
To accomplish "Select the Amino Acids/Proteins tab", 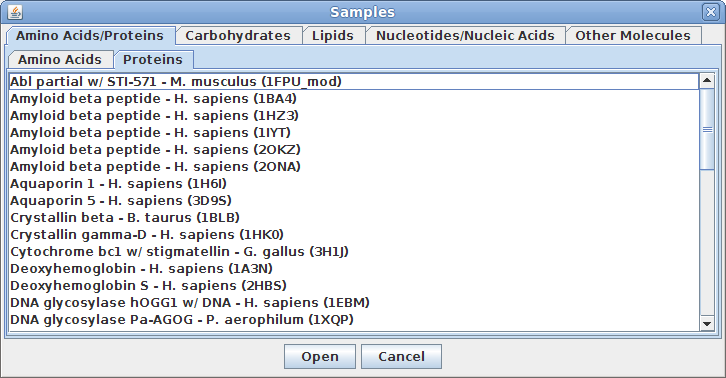I will pyautogui.click(x=90, y=36).
